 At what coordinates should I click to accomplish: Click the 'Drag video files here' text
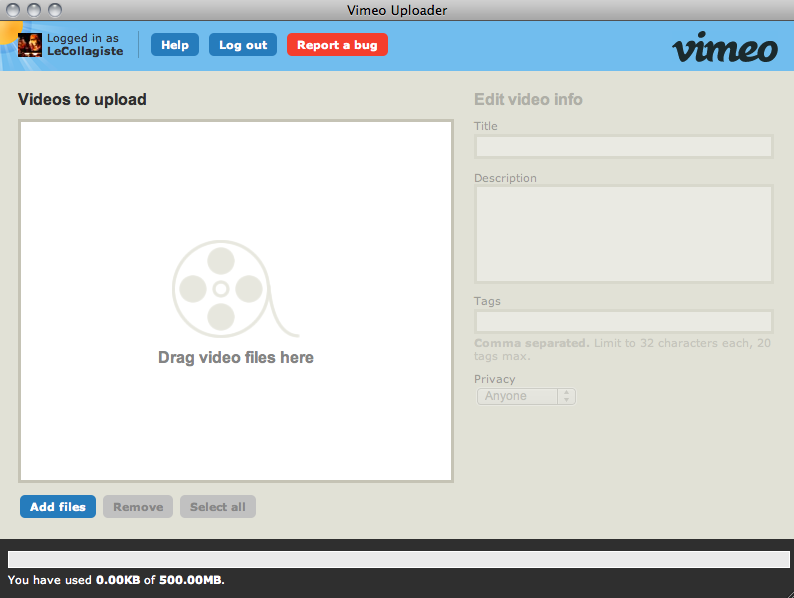(x=236, y=357)
